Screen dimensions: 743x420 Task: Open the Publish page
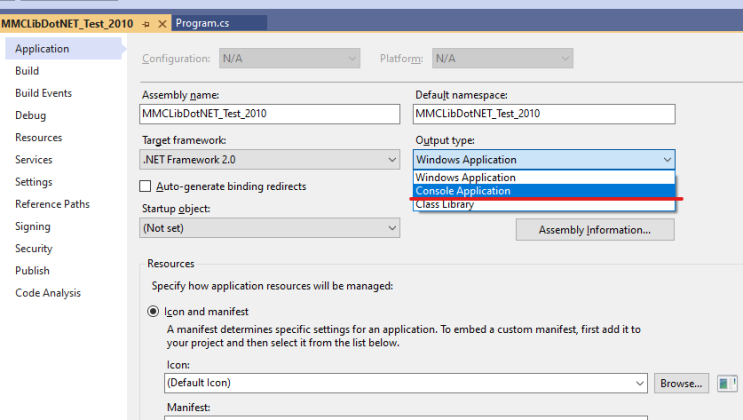coord(32,271)
